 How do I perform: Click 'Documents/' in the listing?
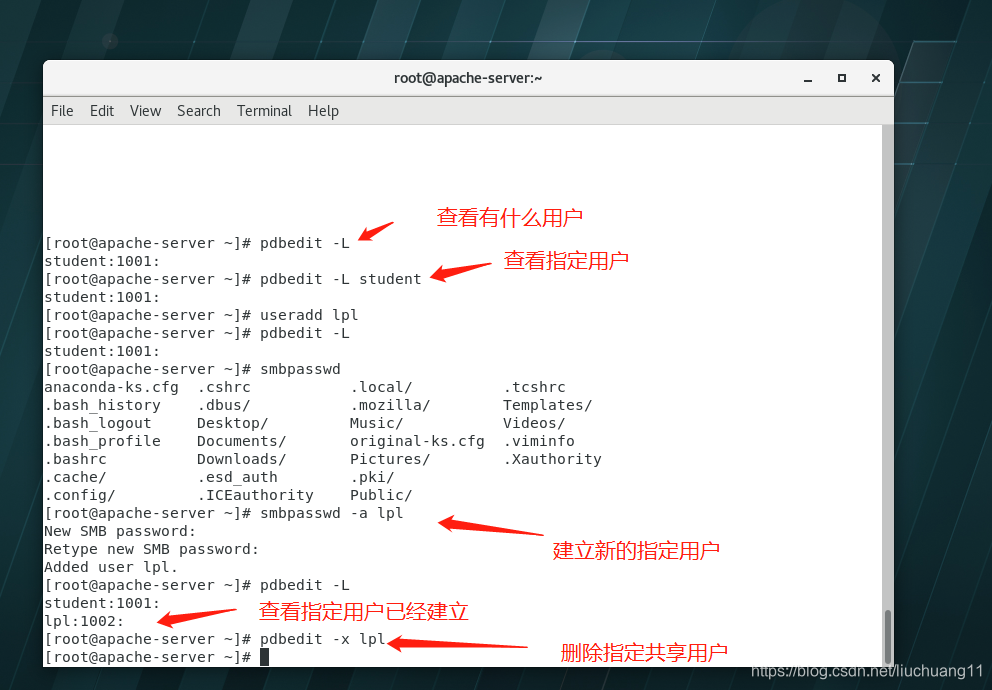click(x=242, y=441)
